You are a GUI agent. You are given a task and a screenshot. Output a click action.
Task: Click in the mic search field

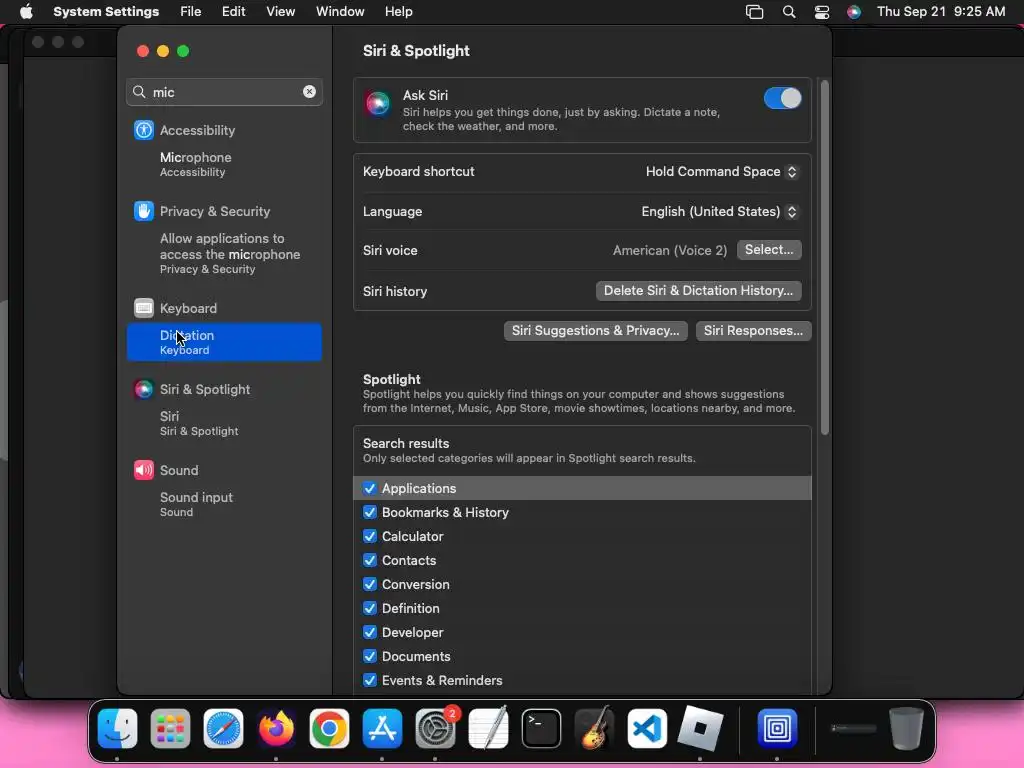pos(222,92)
